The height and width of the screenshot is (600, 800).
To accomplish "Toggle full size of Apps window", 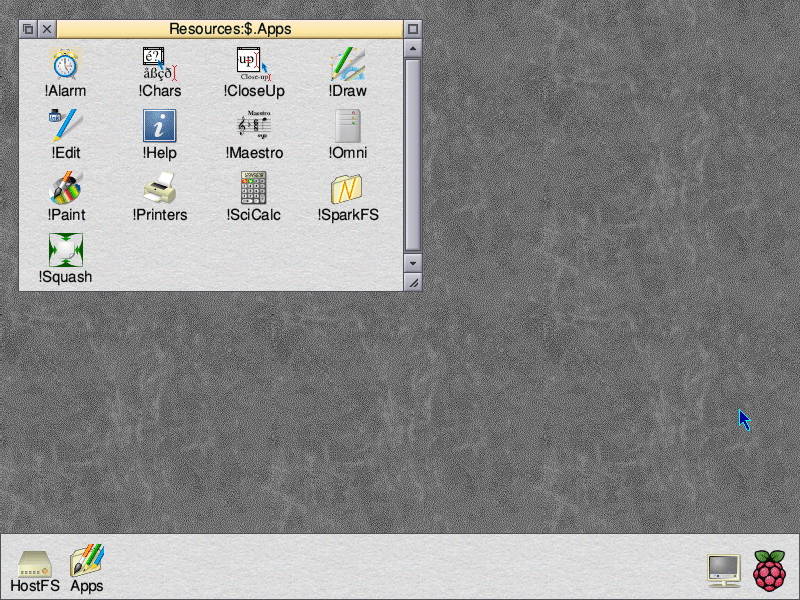I will 413,29.
